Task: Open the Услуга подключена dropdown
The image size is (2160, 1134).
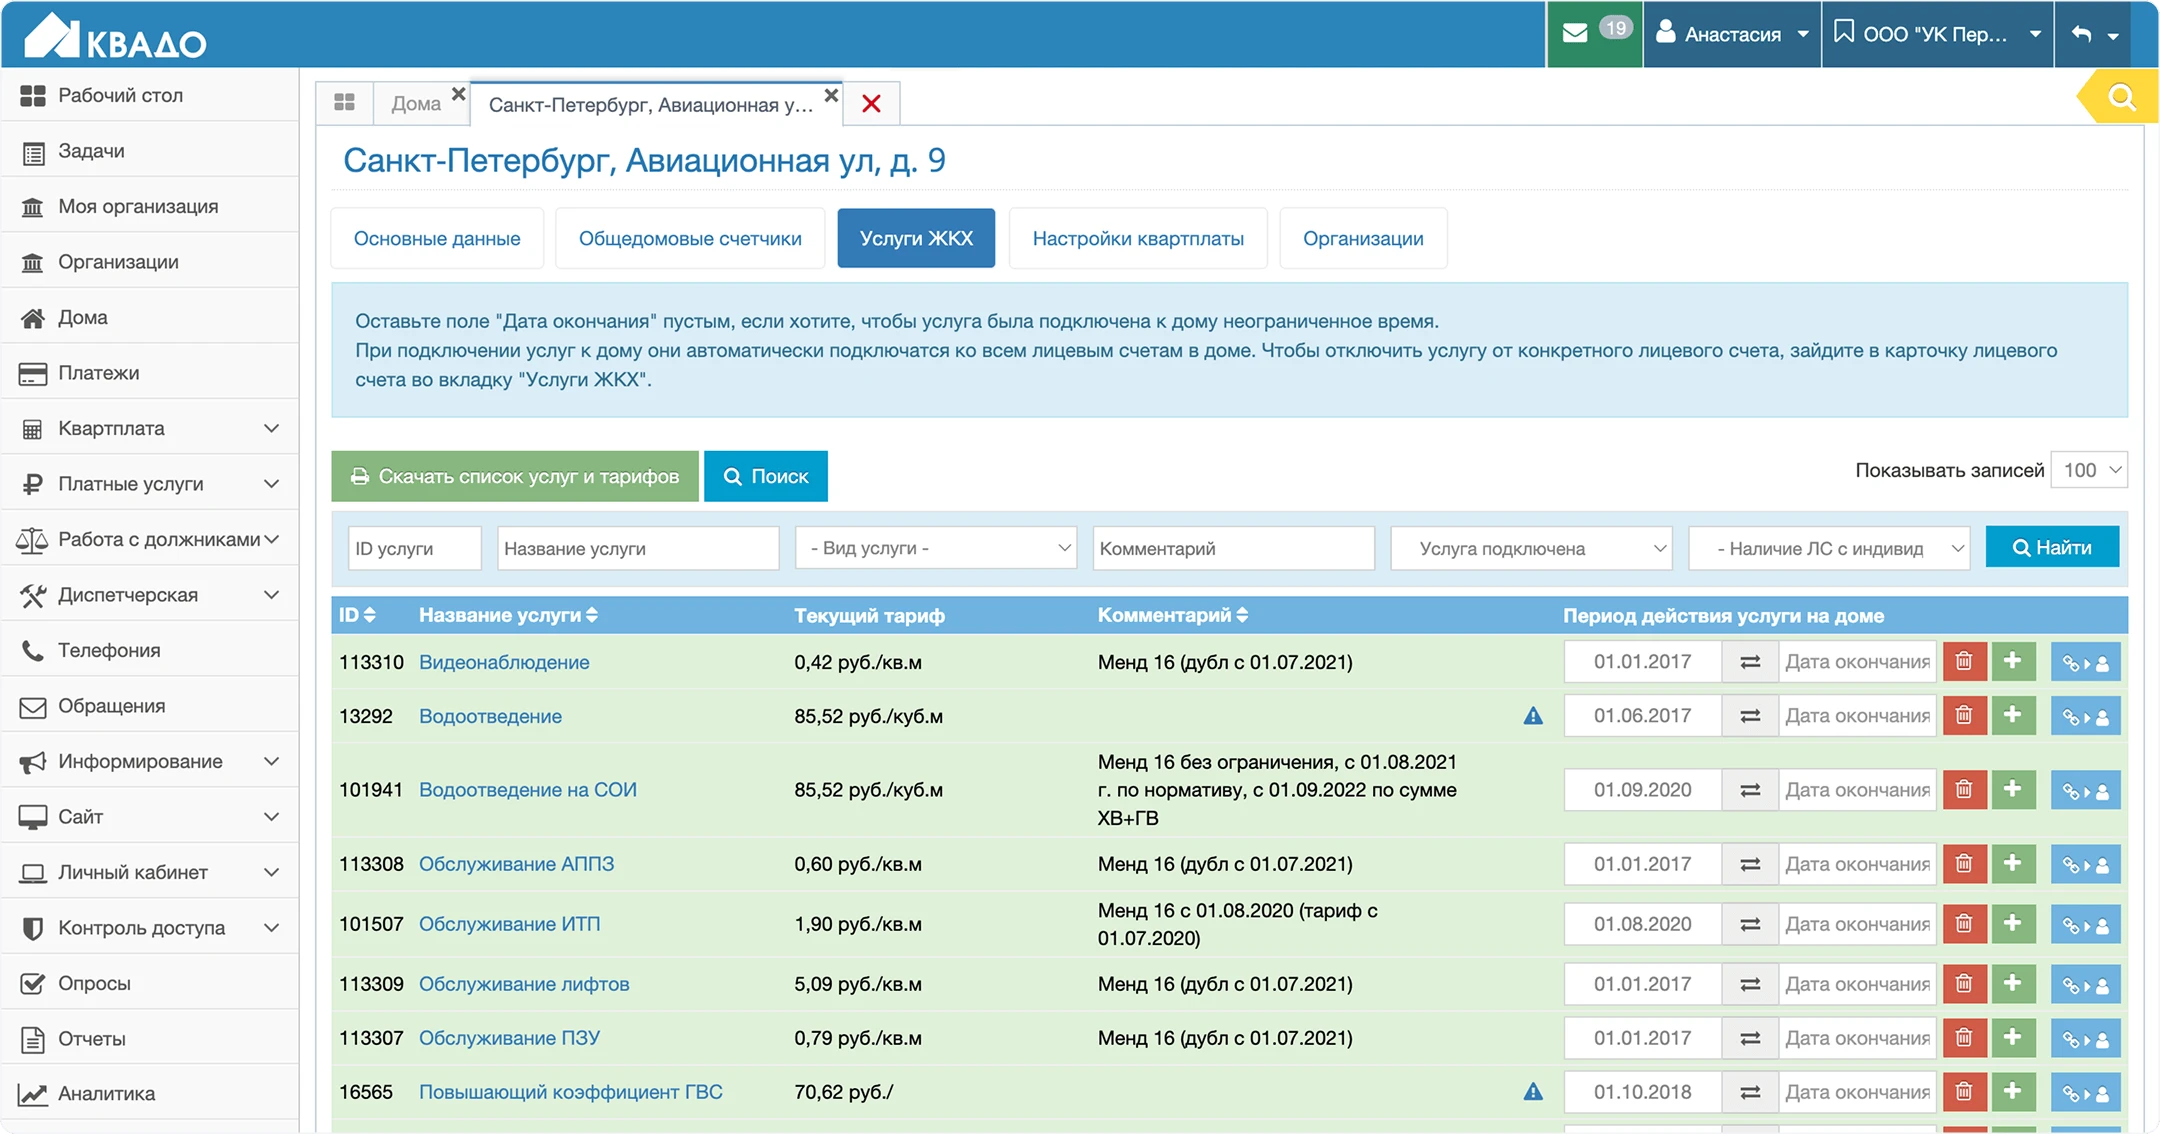Action: coord(1531,548)
